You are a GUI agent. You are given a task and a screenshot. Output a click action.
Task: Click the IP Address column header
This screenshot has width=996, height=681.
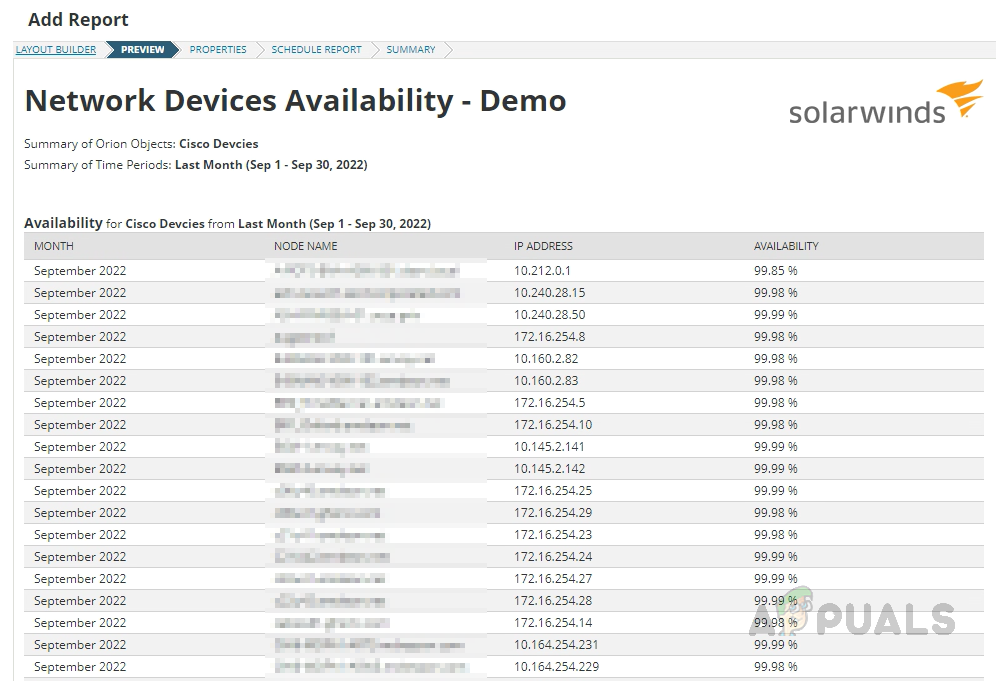(543, 246)
